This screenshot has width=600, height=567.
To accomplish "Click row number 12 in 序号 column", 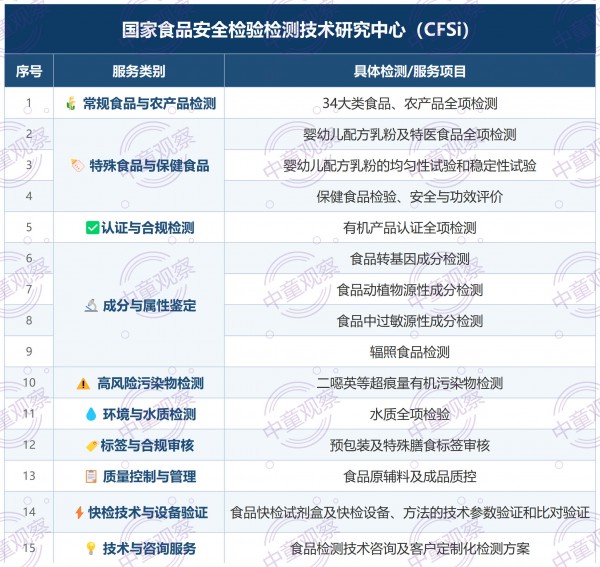I will (29, 445).
